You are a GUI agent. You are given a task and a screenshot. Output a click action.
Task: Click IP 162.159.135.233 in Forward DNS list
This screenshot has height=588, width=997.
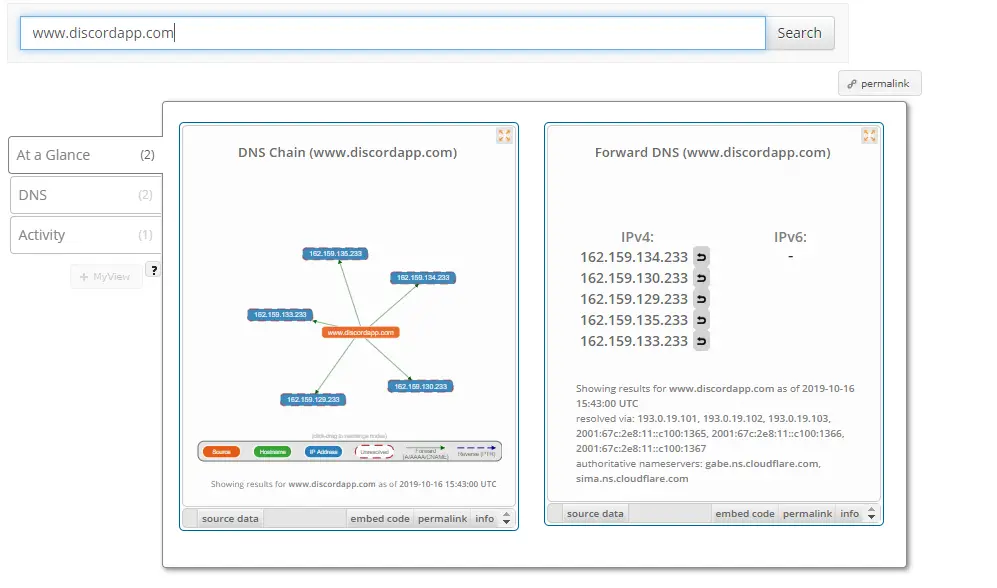tap(634, 320)
